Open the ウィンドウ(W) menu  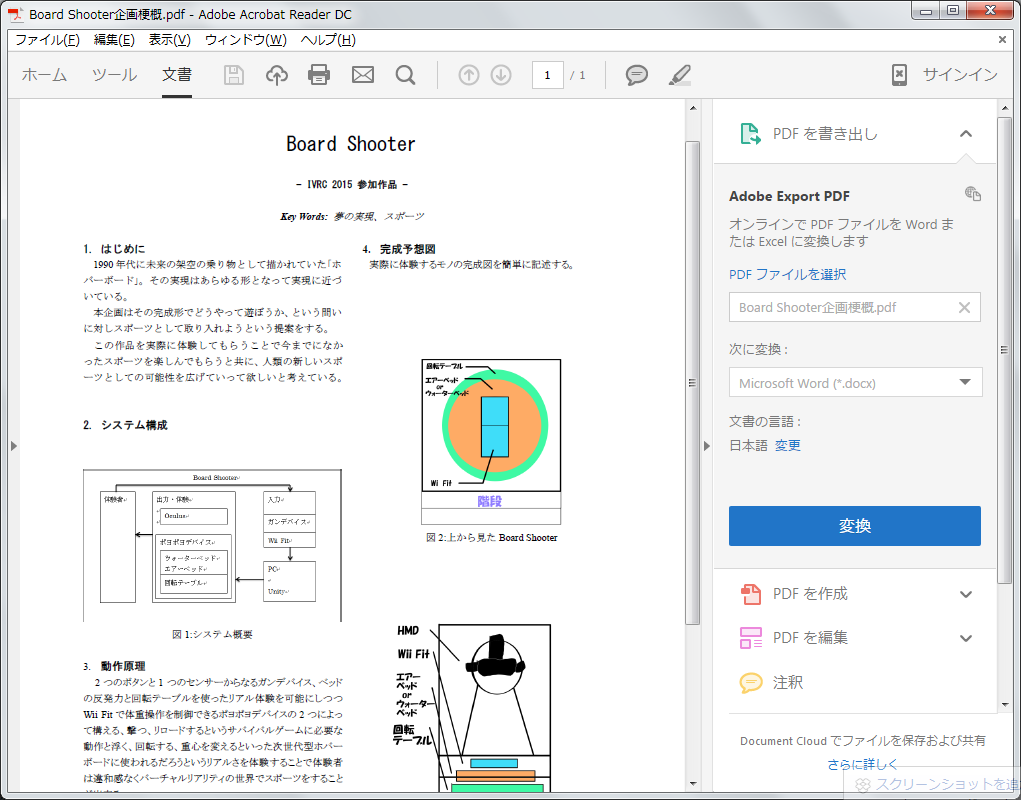245,40
